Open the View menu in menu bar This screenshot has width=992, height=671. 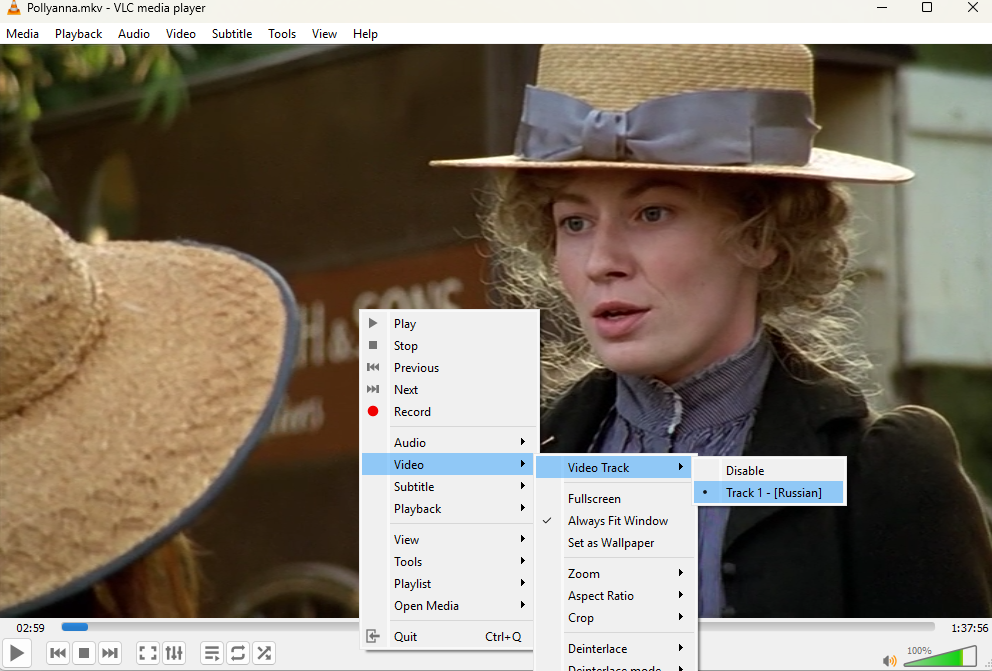pyautogui.click(x=324, y=34)
